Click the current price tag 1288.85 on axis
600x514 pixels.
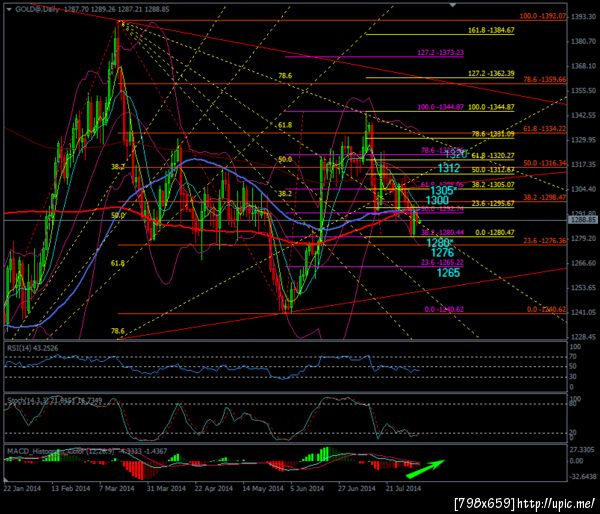point(582,220)
